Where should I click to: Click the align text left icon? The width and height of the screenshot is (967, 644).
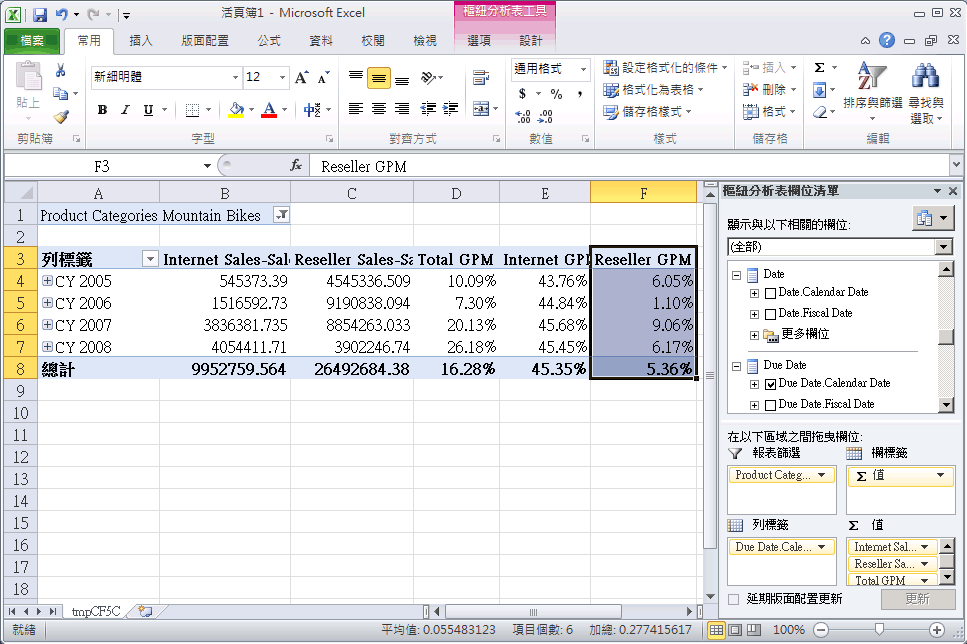point(356,109)
